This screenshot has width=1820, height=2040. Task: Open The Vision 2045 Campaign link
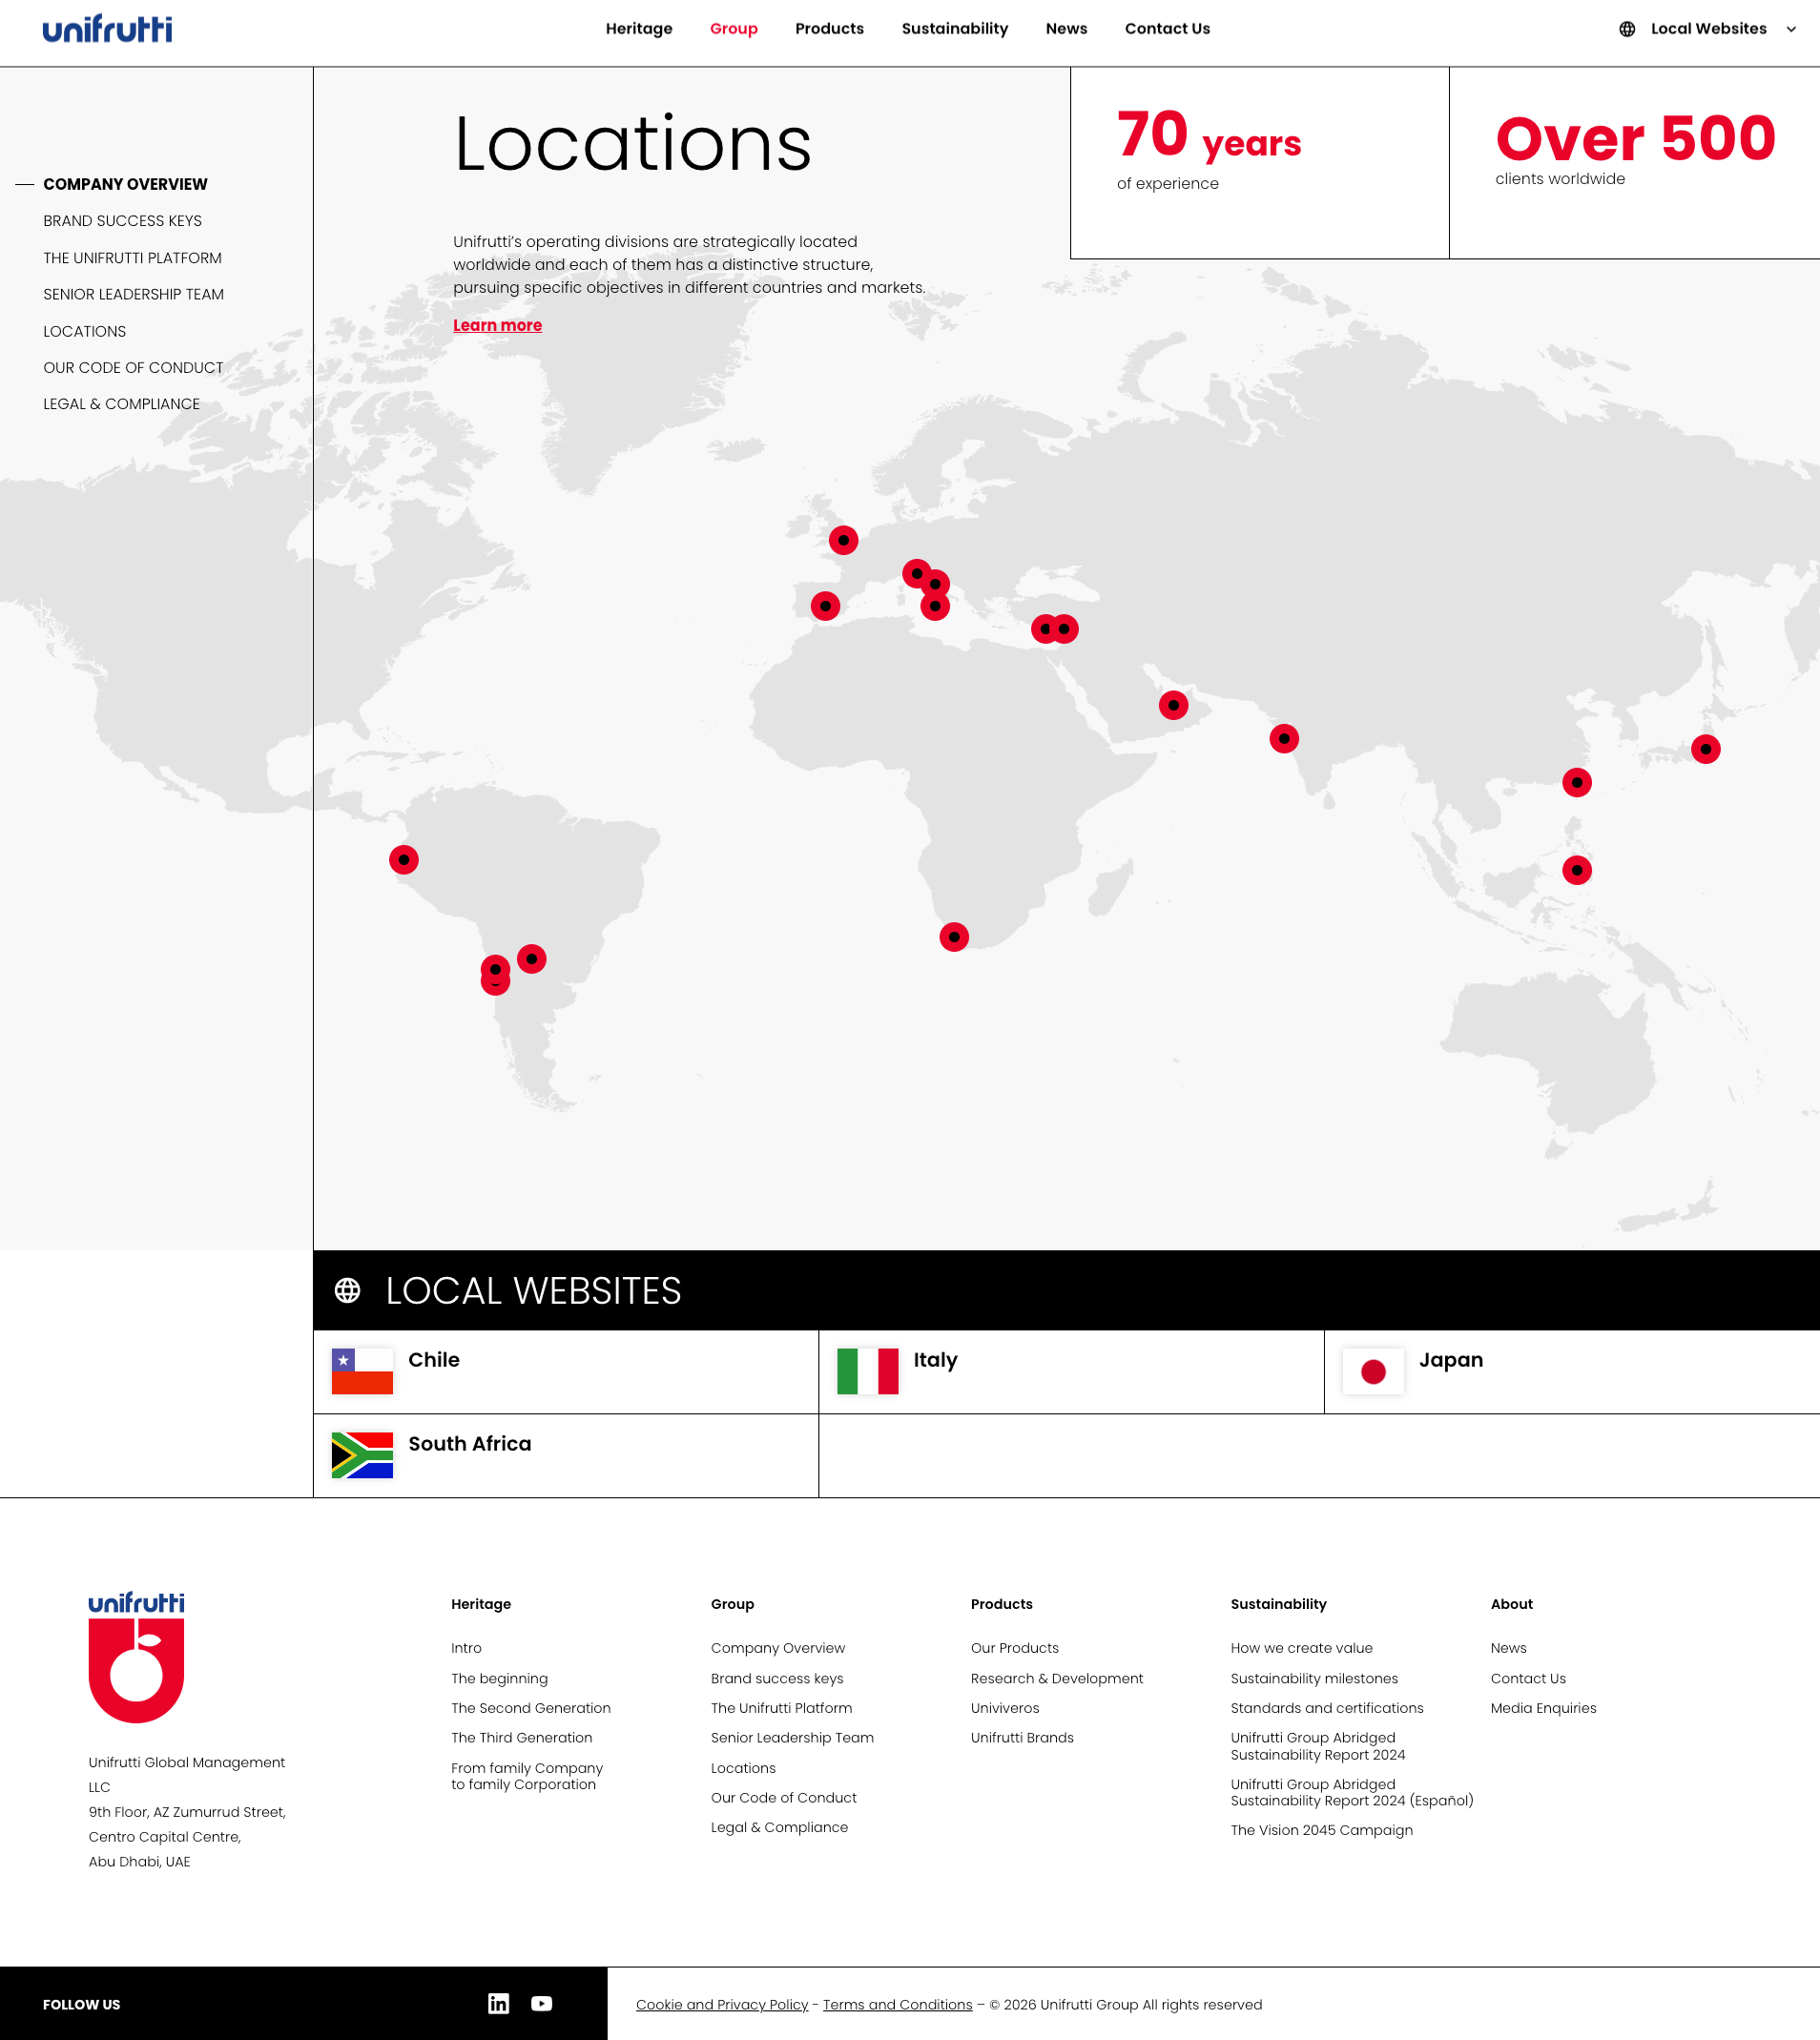[x=1322, y=1830]
